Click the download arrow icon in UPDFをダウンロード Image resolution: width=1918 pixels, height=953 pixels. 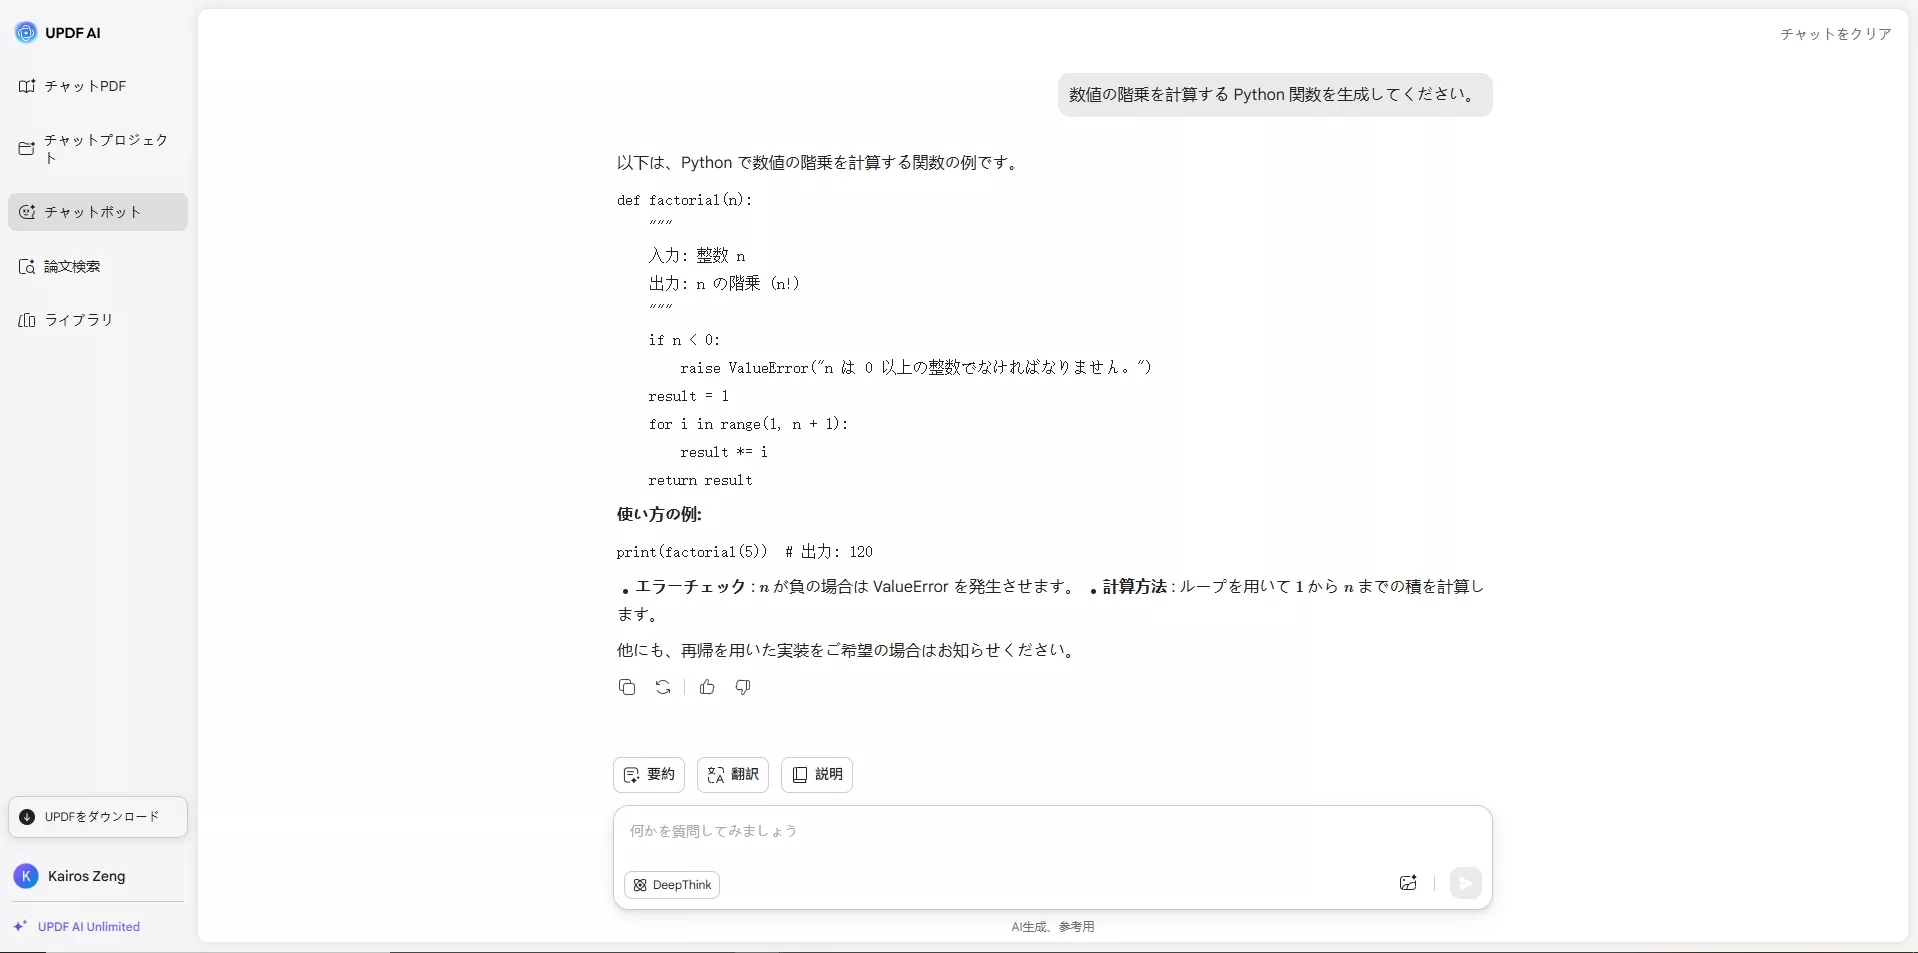point(27,817)
